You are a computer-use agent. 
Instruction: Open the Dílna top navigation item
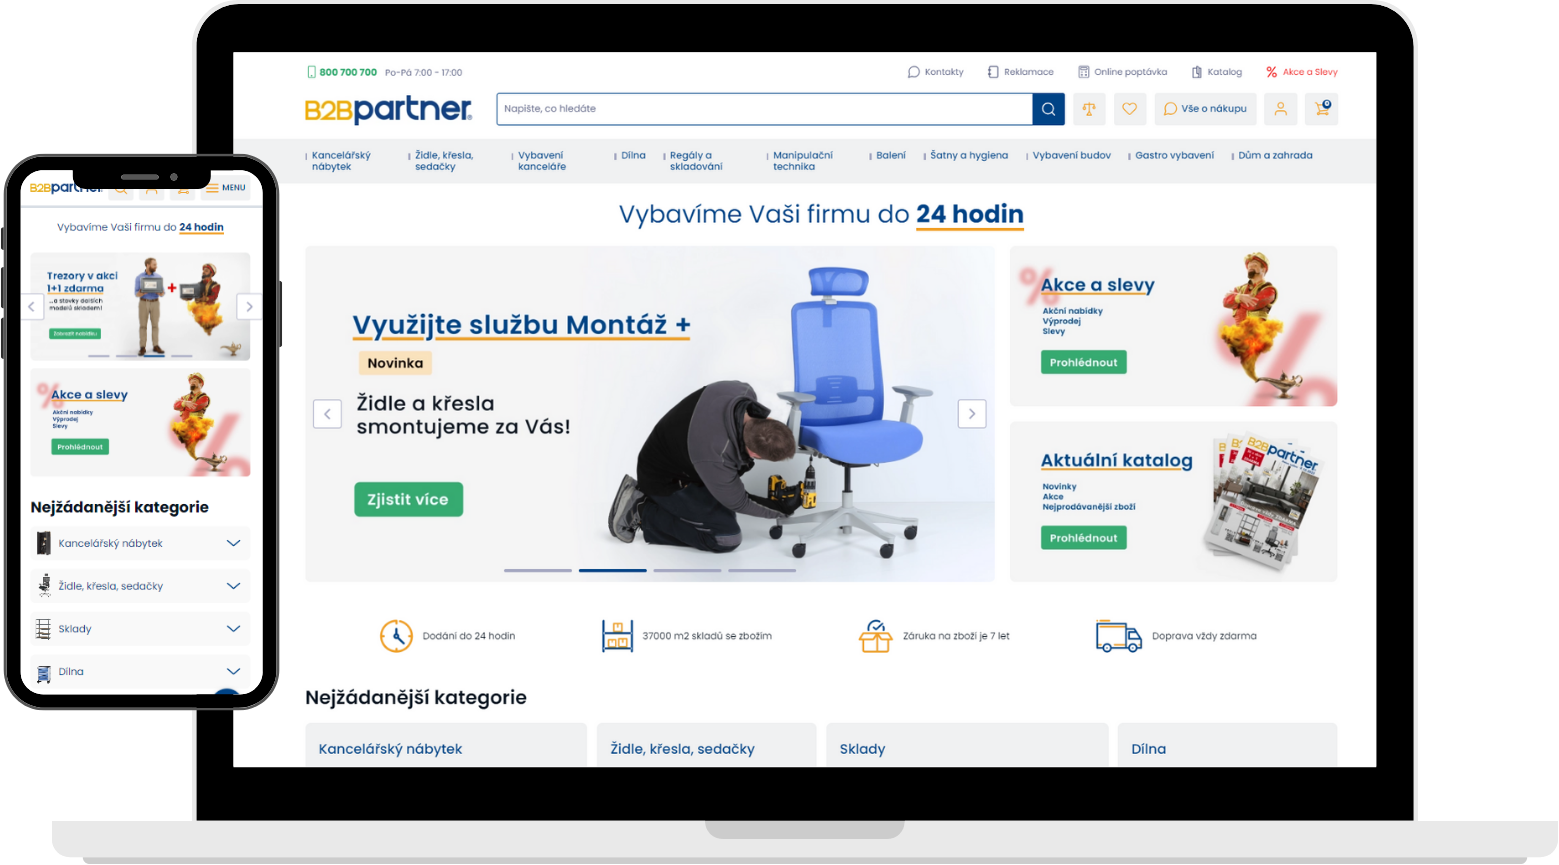point(633,156)
